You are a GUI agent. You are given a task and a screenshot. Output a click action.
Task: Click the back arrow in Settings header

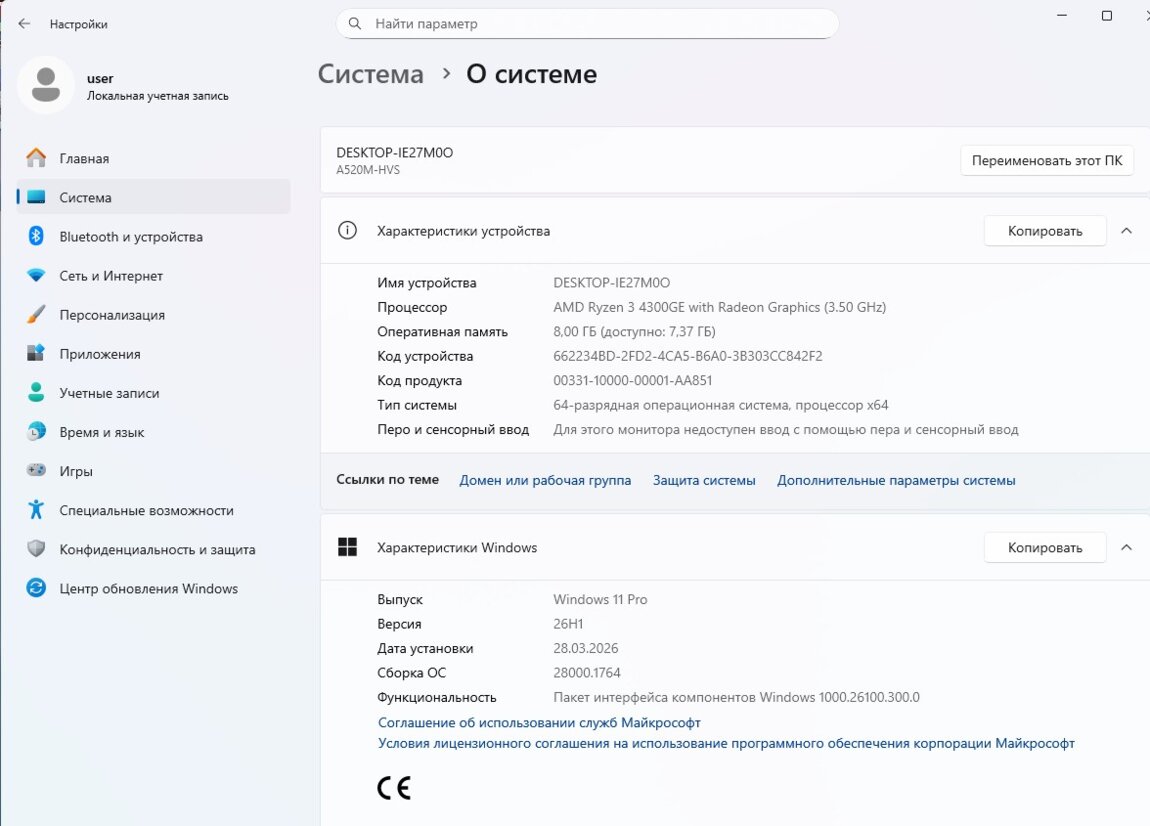click(x=24, y=24)
